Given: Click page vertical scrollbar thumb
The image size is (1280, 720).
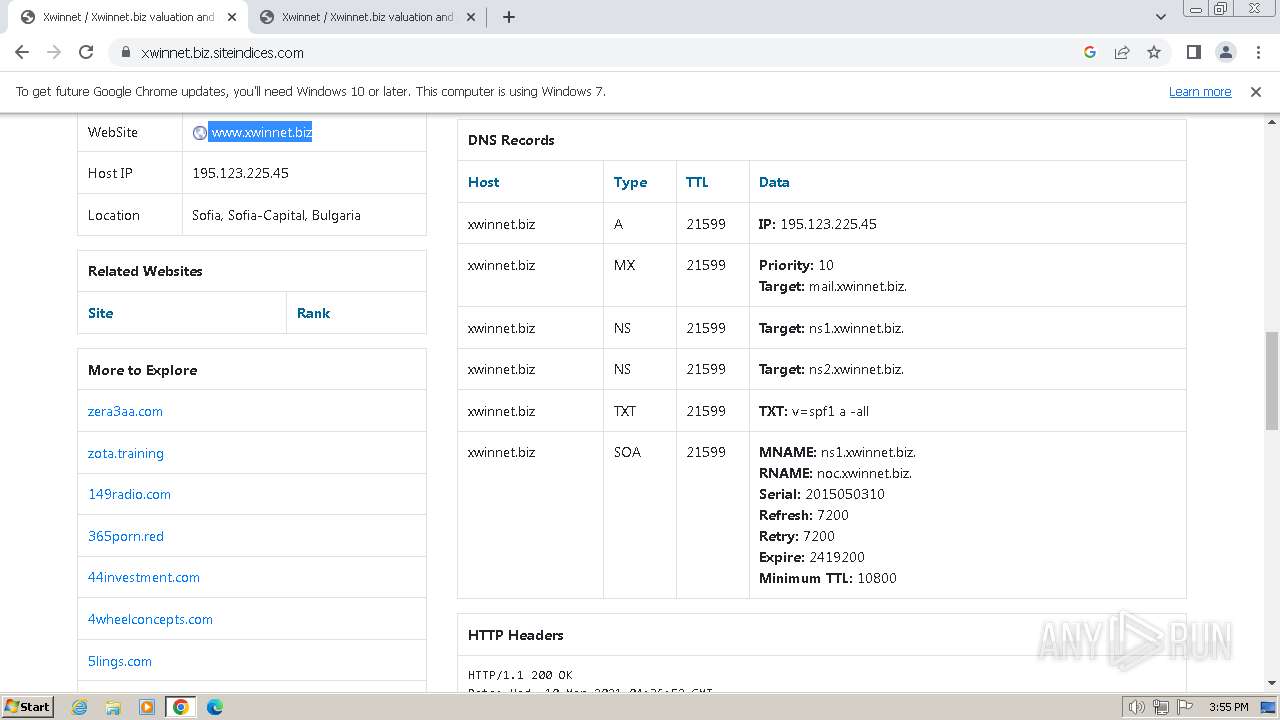Looking at the screenshot, I should coord(1272,380).
